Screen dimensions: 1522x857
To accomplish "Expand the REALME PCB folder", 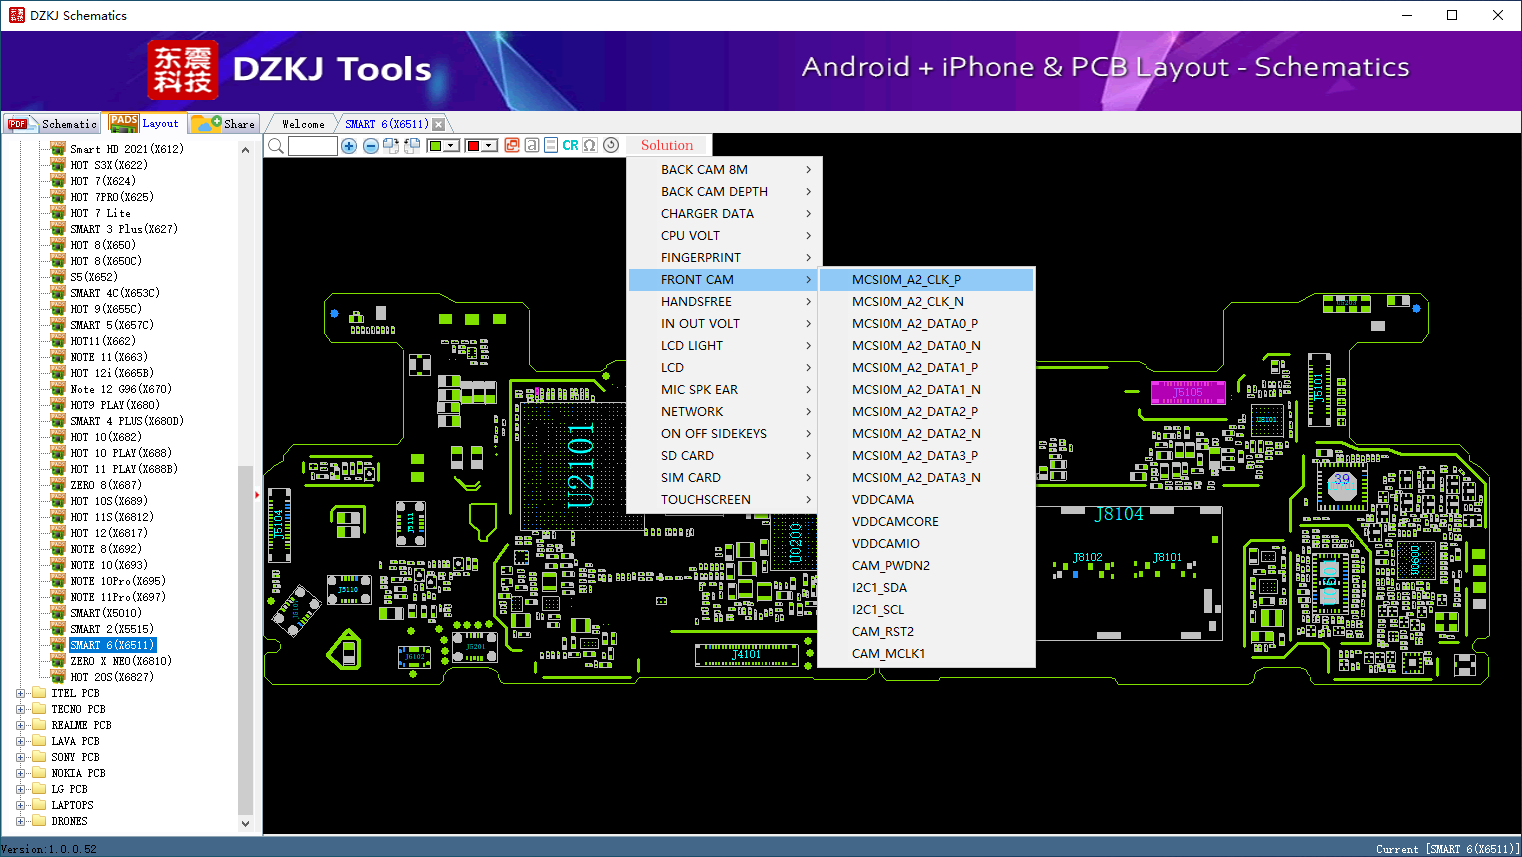I will [x=21, y=725].
